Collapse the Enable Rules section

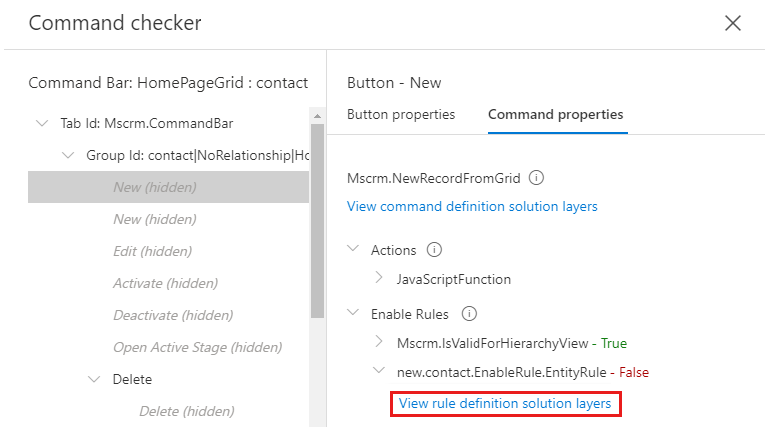353,313
